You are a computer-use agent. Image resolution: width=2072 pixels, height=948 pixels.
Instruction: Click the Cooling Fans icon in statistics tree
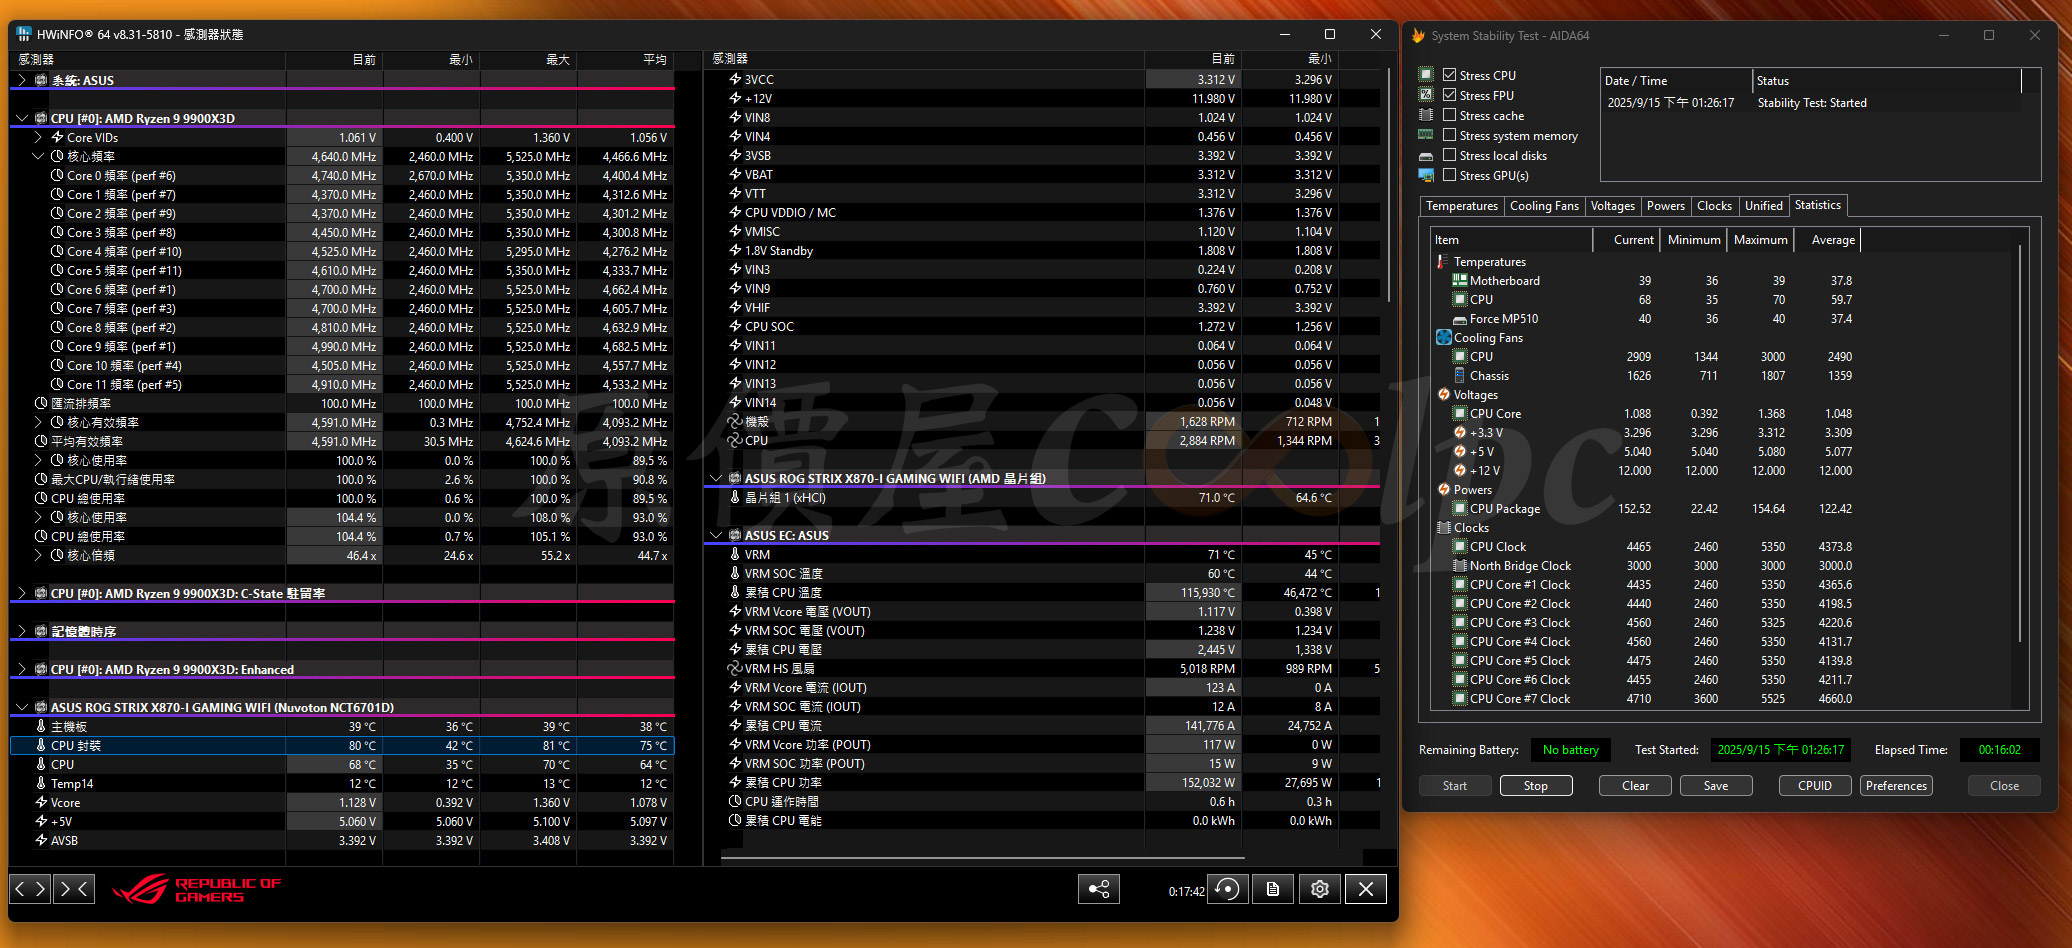1443,338
